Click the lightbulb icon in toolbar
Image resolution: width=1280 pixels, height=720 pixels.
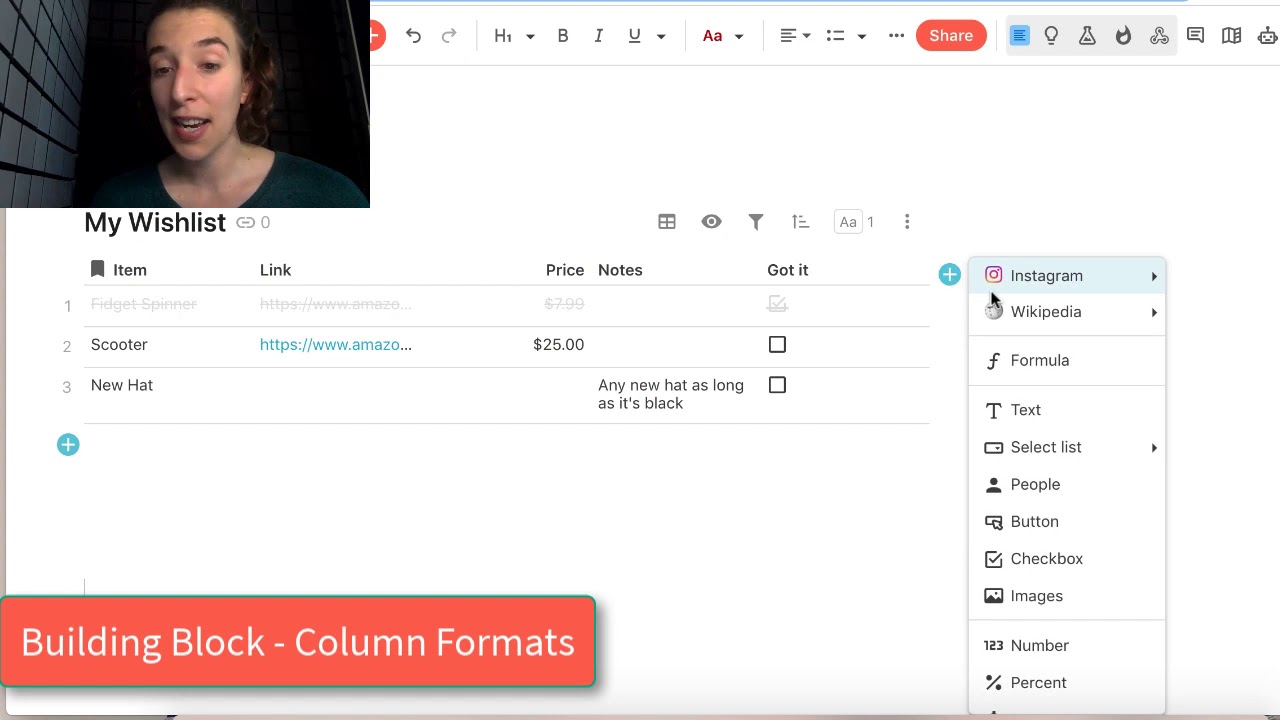click(1051, 36)
